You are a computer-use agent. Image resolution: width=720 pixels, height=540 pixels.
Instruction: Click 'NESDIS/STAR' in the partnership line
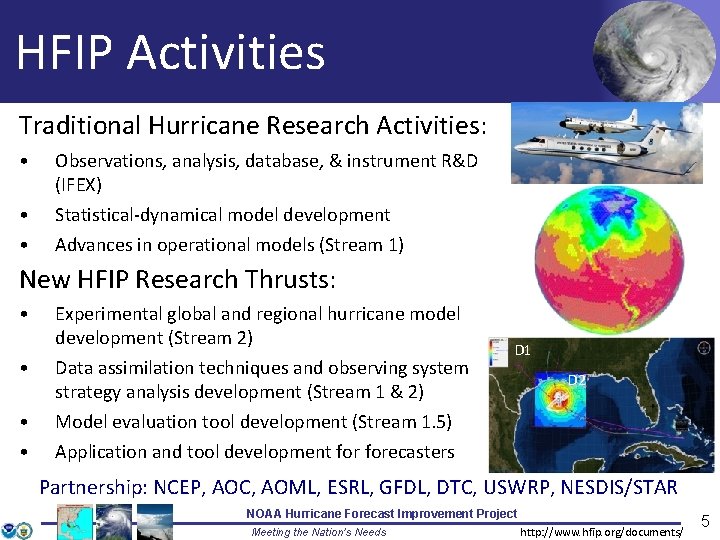[x=619, y=487]
